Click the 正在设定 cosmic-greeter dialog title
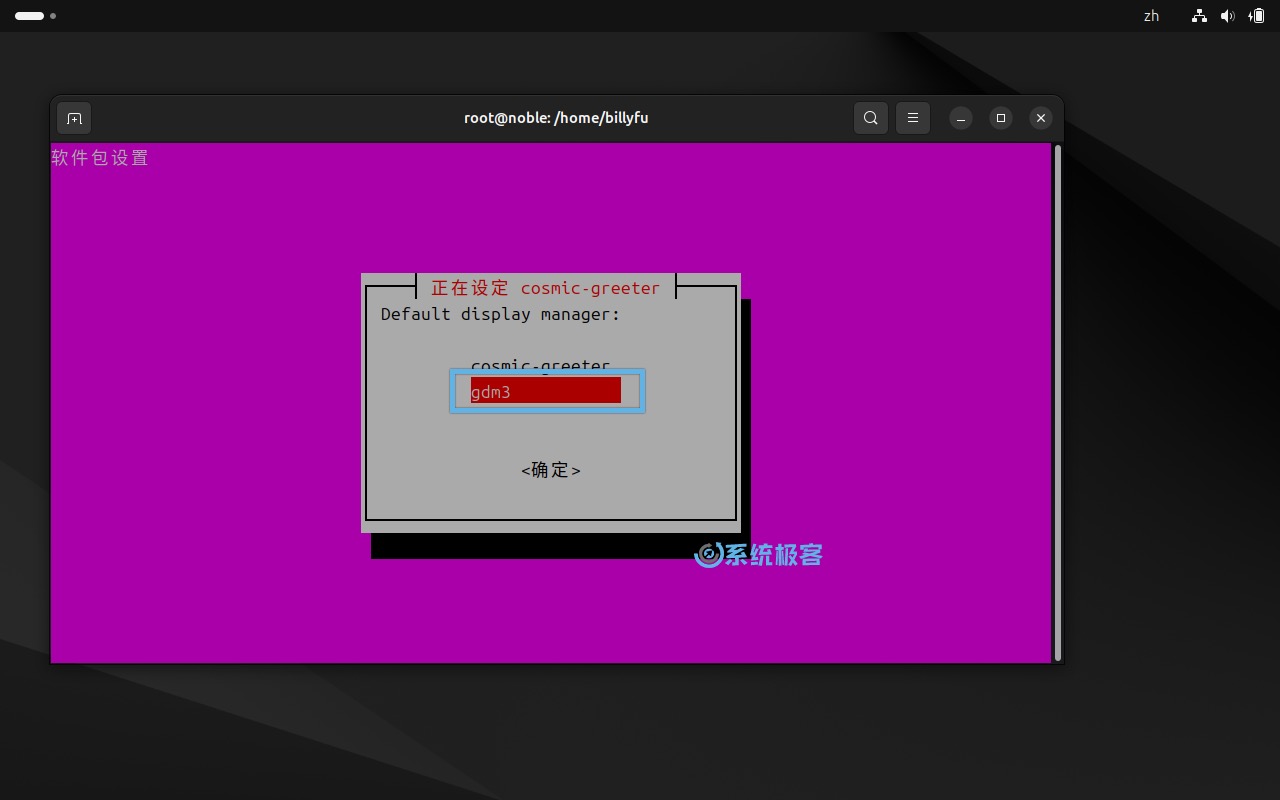1280x800 pixels. (x=545, y=288)
